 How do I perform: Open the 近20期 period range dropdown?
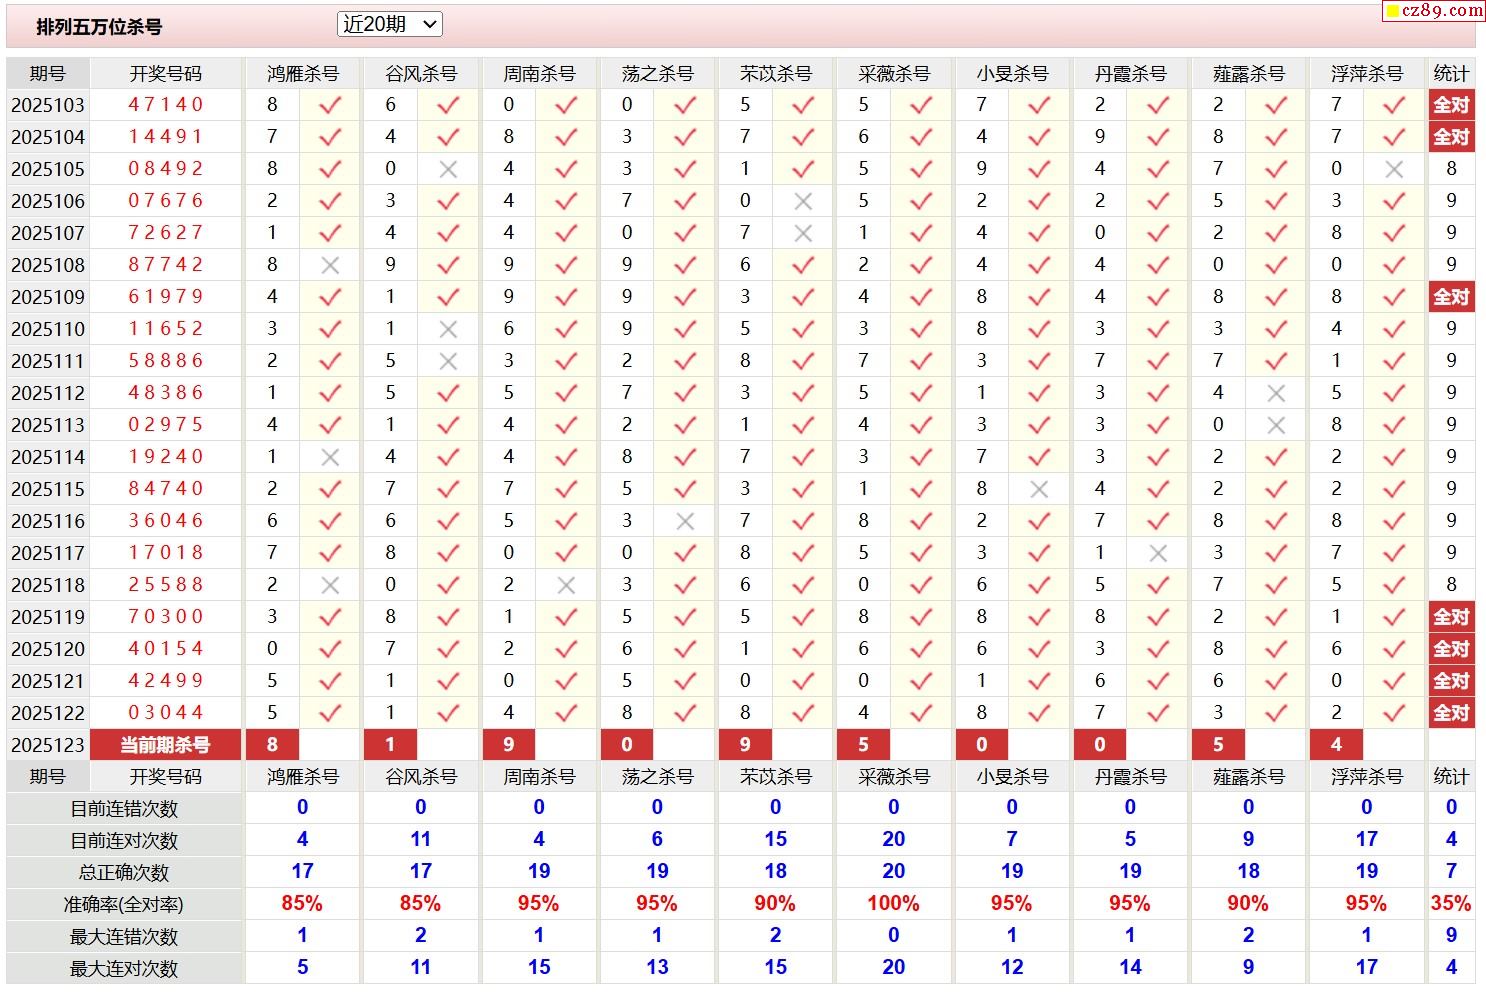tap(389, 25)
